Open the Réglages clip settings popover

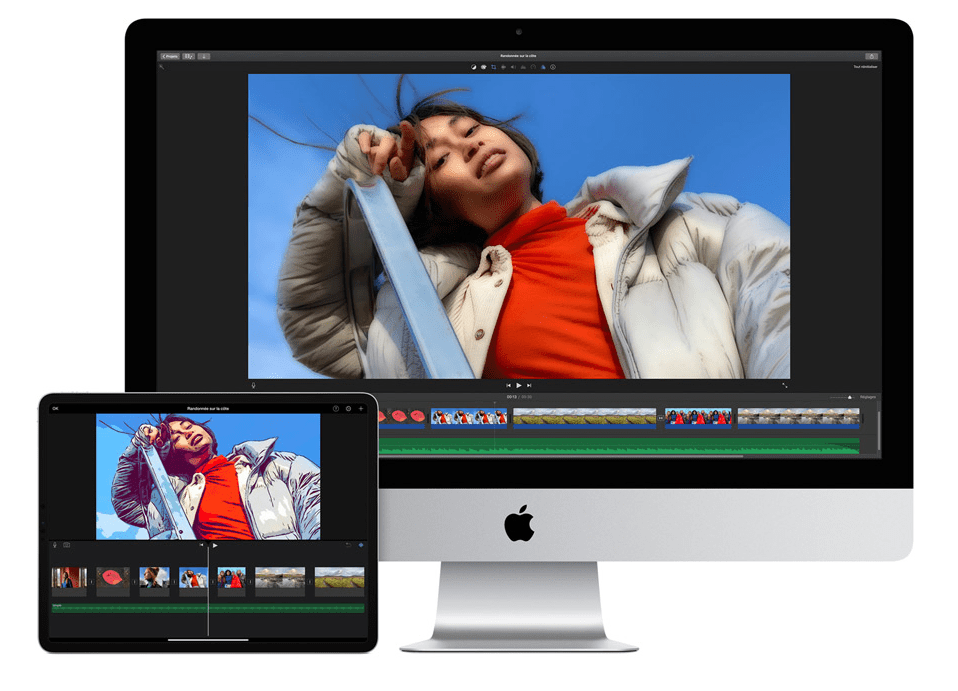pyautogui.click(x=868, y=398)
